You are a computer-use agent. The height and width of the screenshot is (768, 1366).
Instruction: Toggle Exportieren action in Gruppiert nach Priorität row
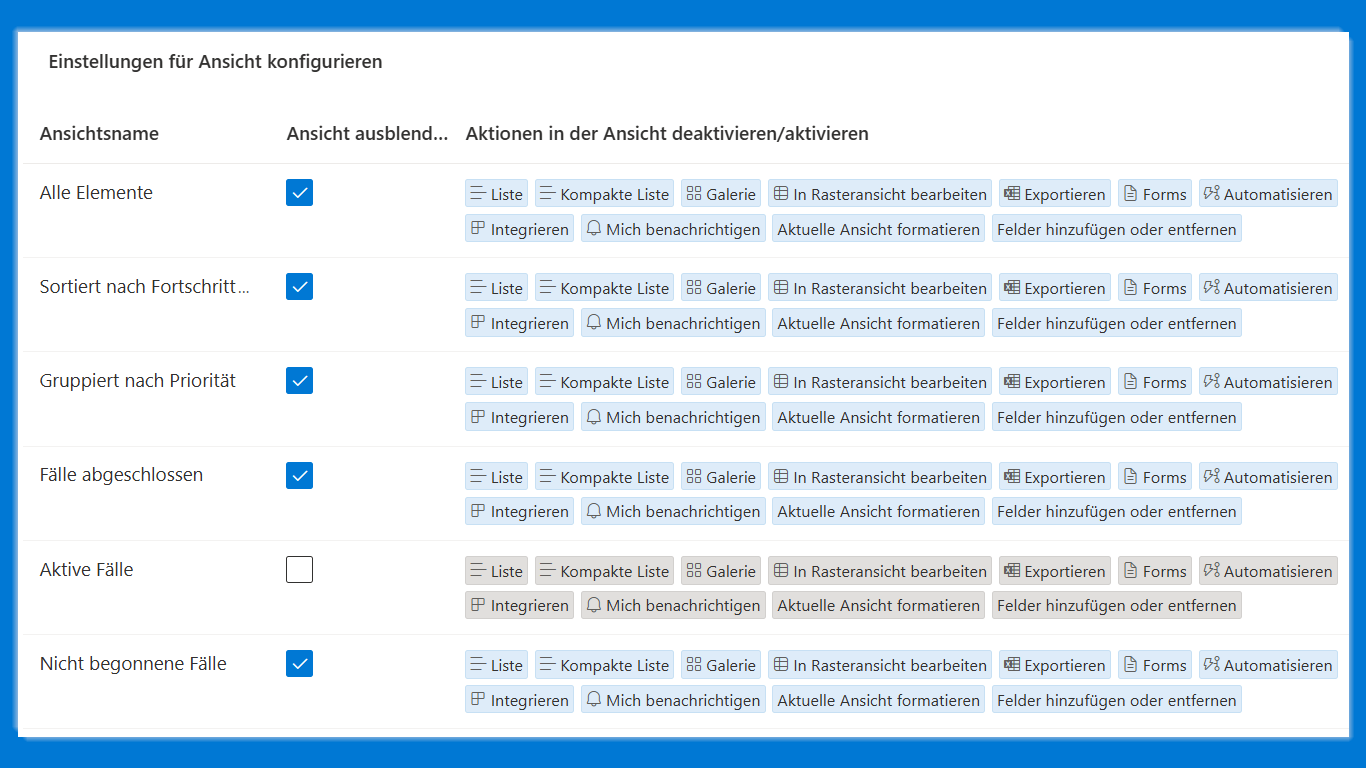coord(1054,382)
